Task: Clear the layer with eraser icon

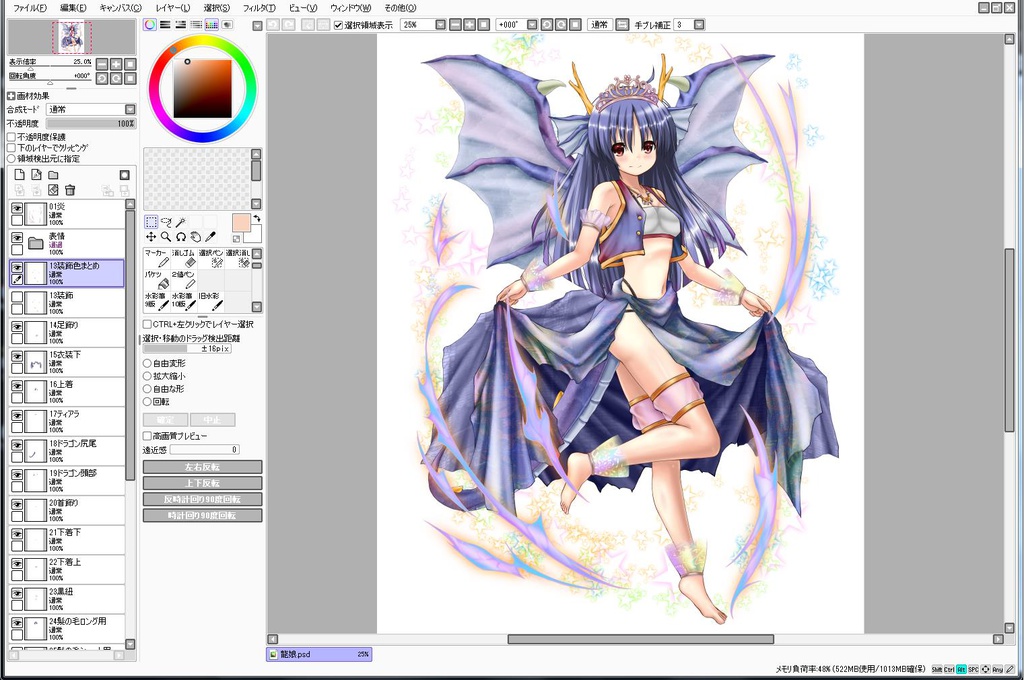Action: pos(54,190)
